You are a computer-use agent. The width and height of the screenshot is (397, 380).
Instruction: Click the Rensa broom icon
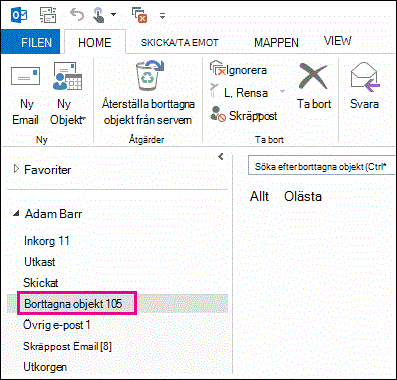click(x=214, y=91)
